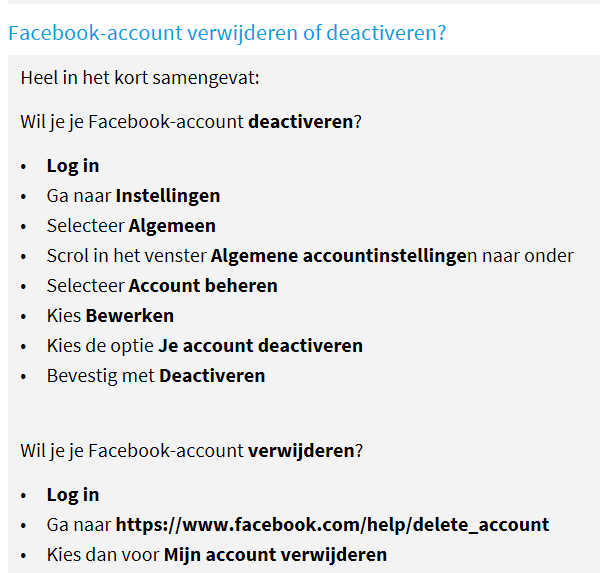Click the bold word deactiveren in the question
The width and height of the screenshot is (600, 573).
tap(300, 122)
